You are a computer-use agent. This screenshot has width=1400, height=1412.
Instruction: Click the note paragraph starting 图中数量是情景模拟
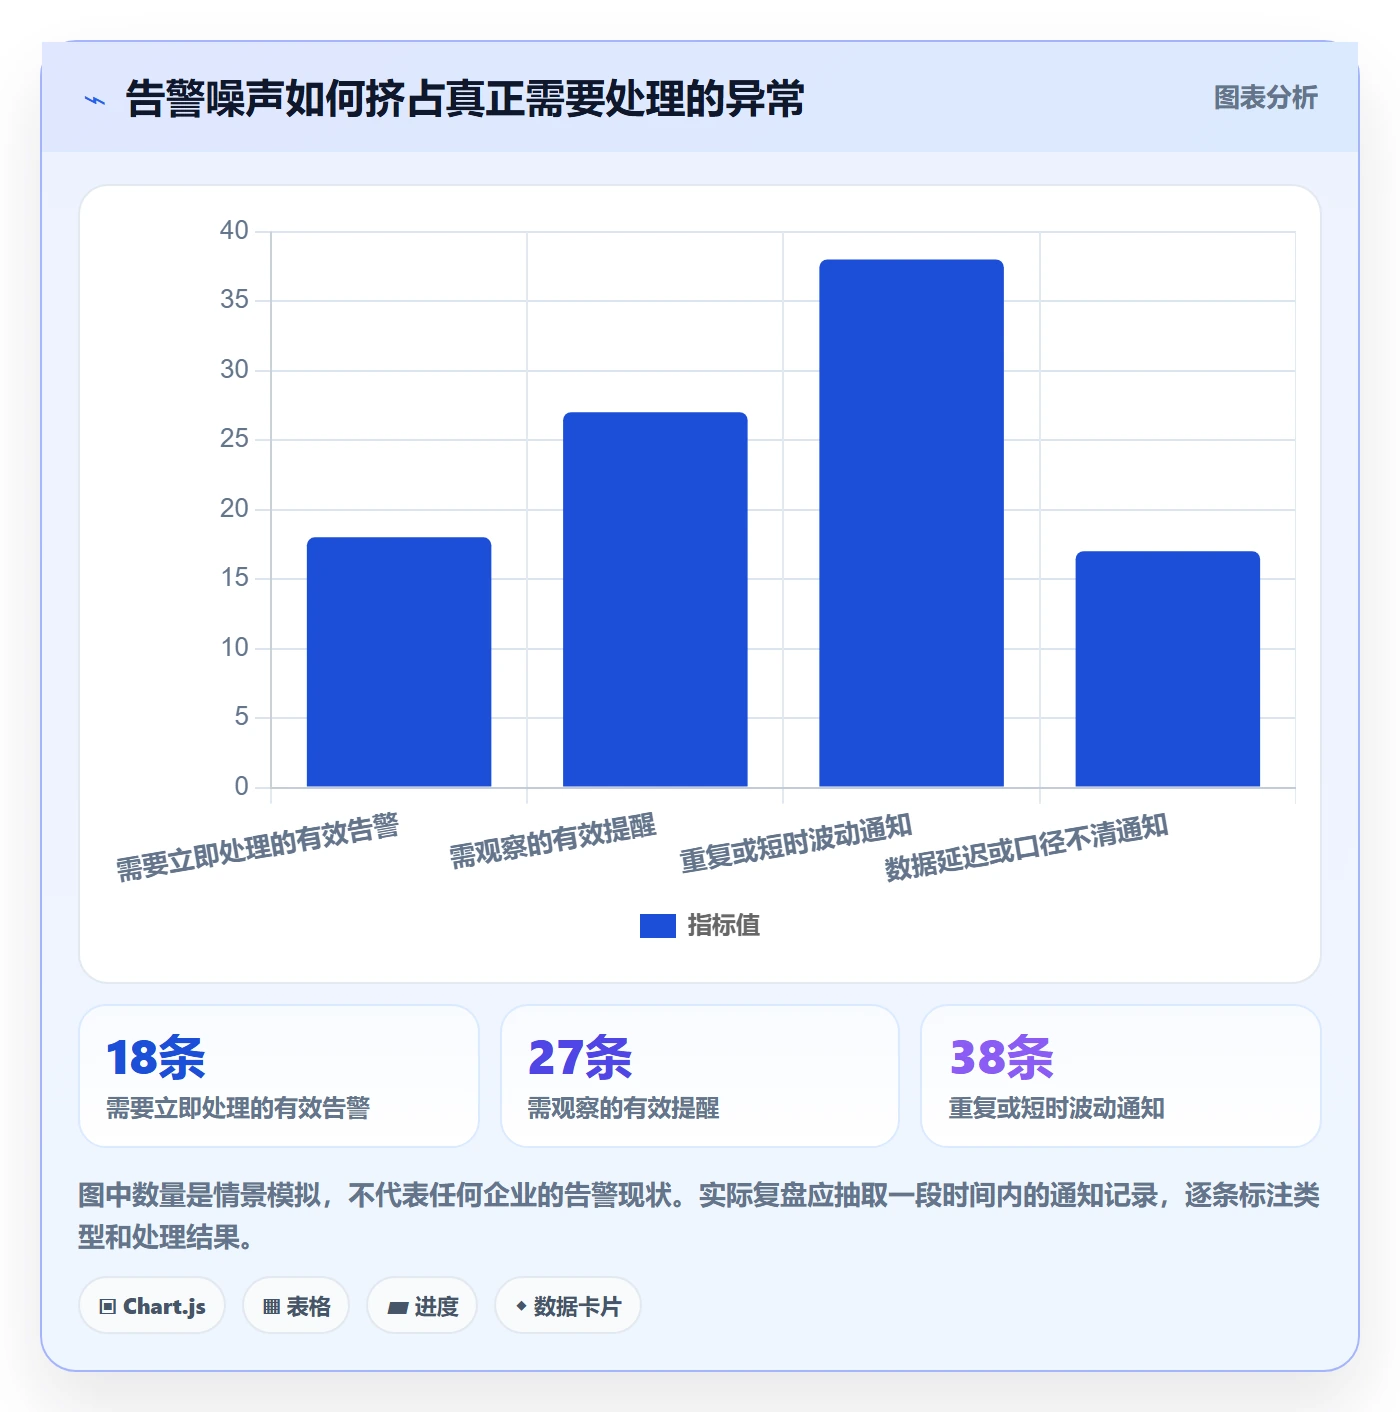coord(699,1216)
